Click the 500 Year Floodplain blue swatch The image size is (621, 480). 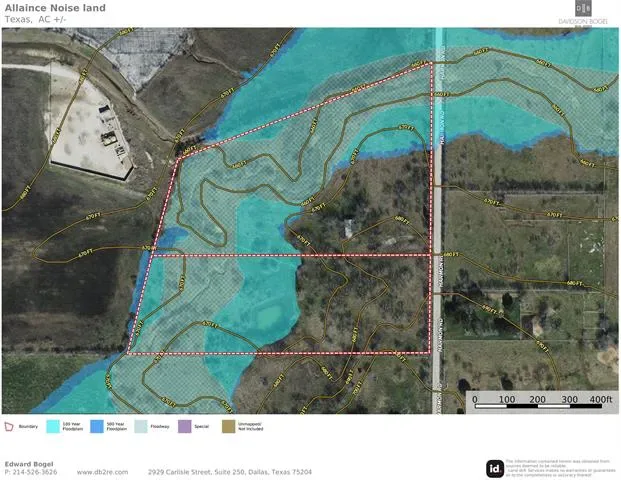97,425
